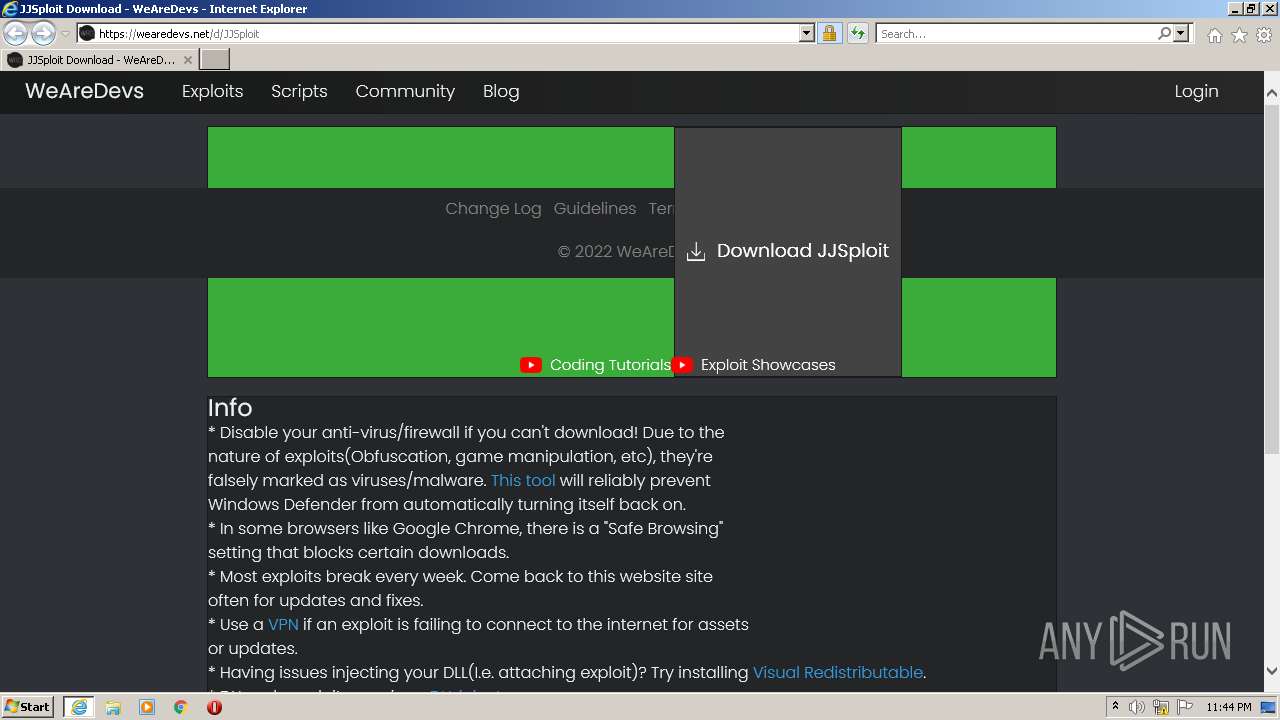Click the browser Forward arrow button
The height and width of the screenshot is (720, 1280).
coord(43,34)
